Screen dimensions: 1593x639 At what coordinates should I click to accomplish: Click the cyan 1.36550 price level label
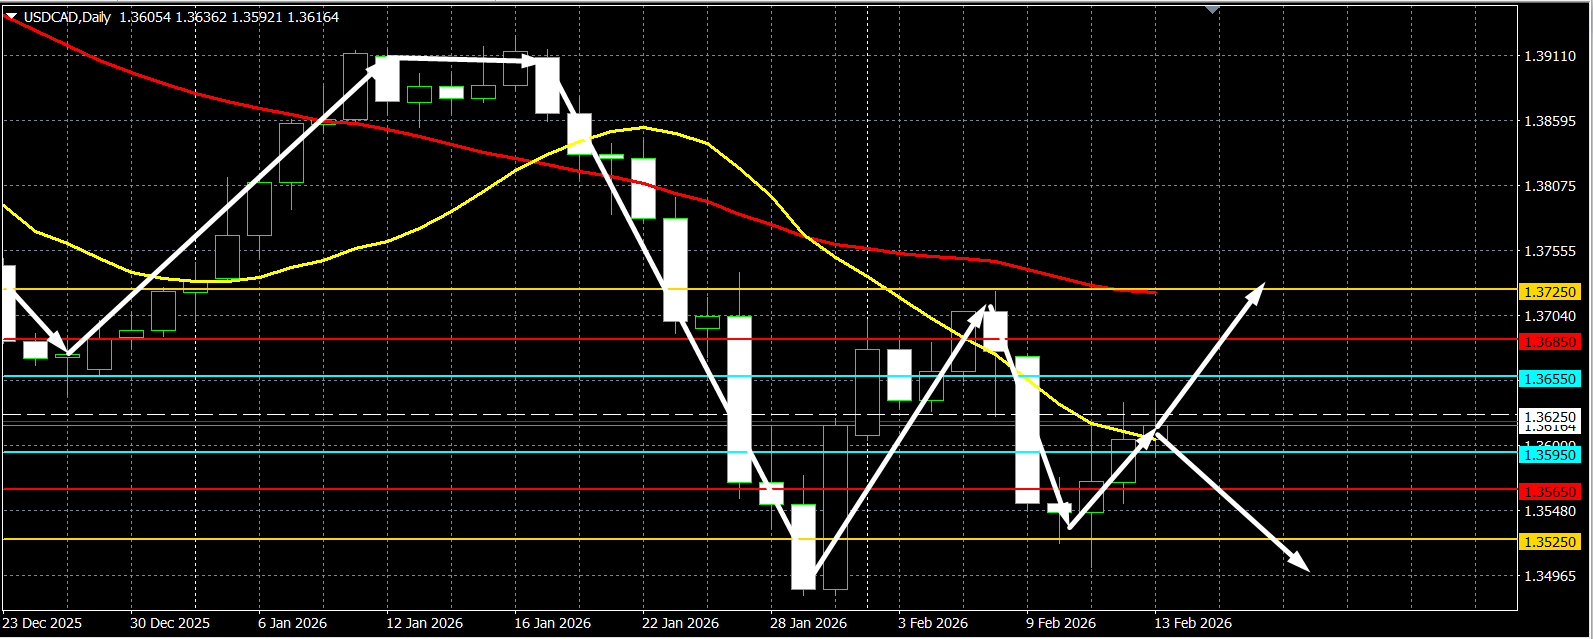[x=1550, y=379]
